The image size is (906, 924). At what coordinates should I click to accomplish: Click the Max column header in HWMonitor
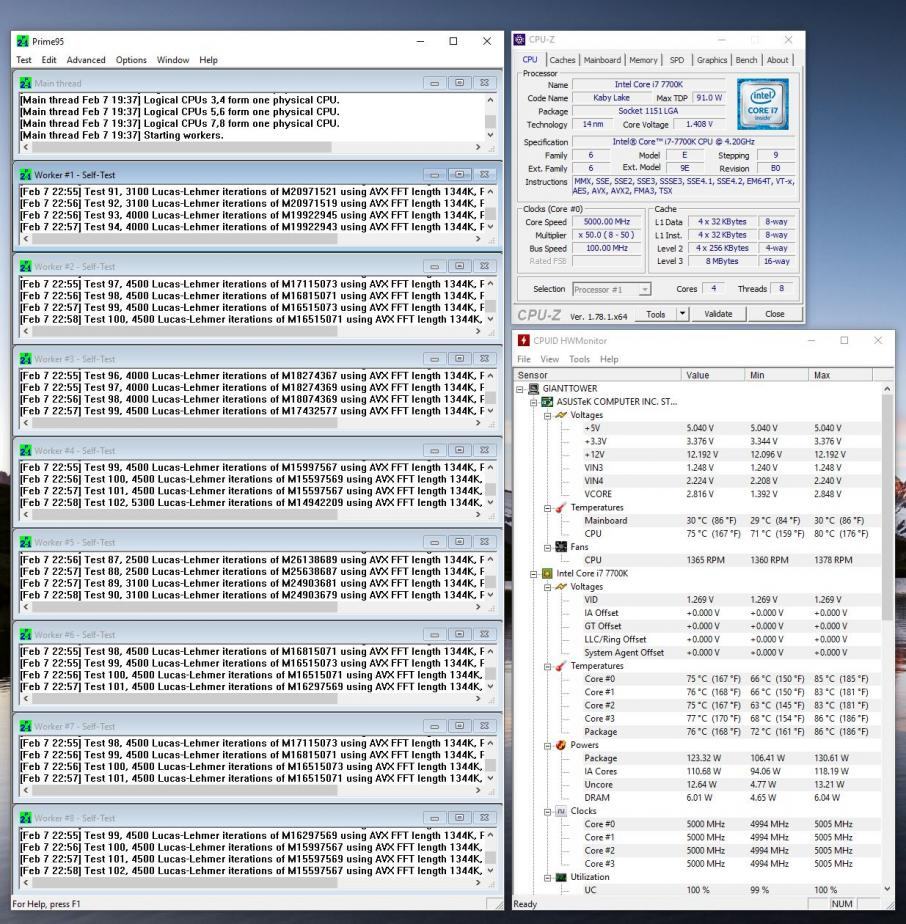tap(841, 375)
